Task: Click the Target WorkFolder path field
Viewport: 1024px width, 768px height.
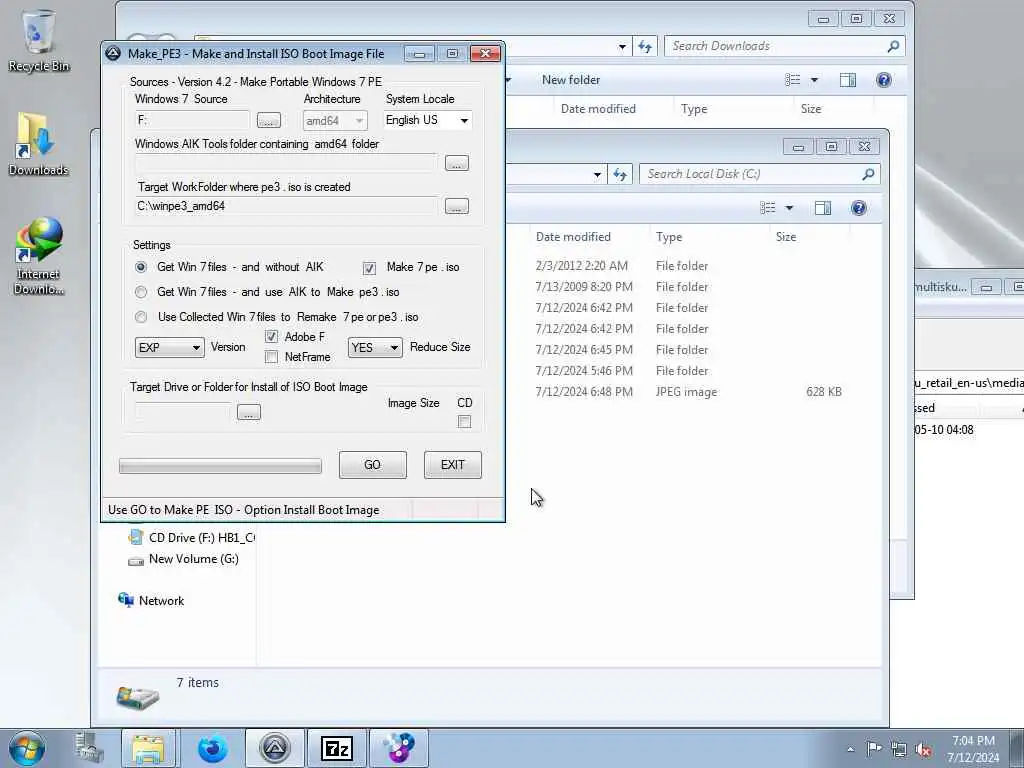Action: [285, 206]
